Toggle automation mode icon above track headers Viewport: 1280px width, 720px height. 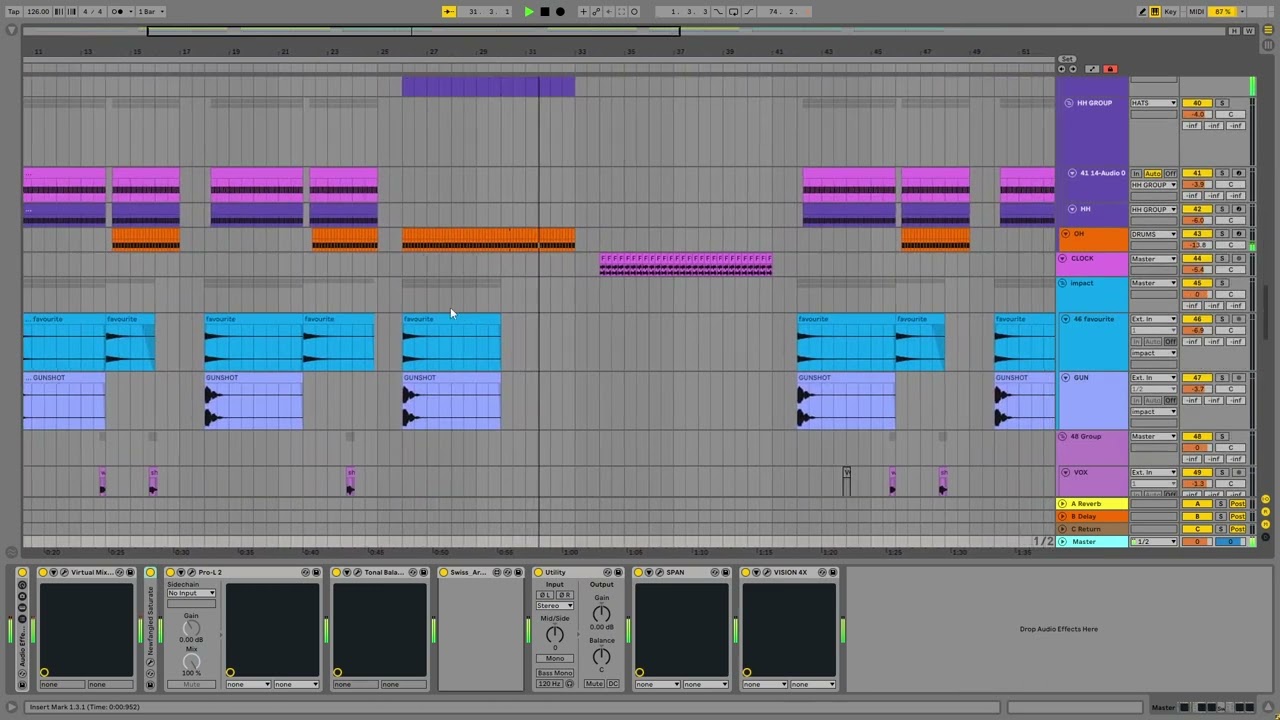click(1092, 69)
